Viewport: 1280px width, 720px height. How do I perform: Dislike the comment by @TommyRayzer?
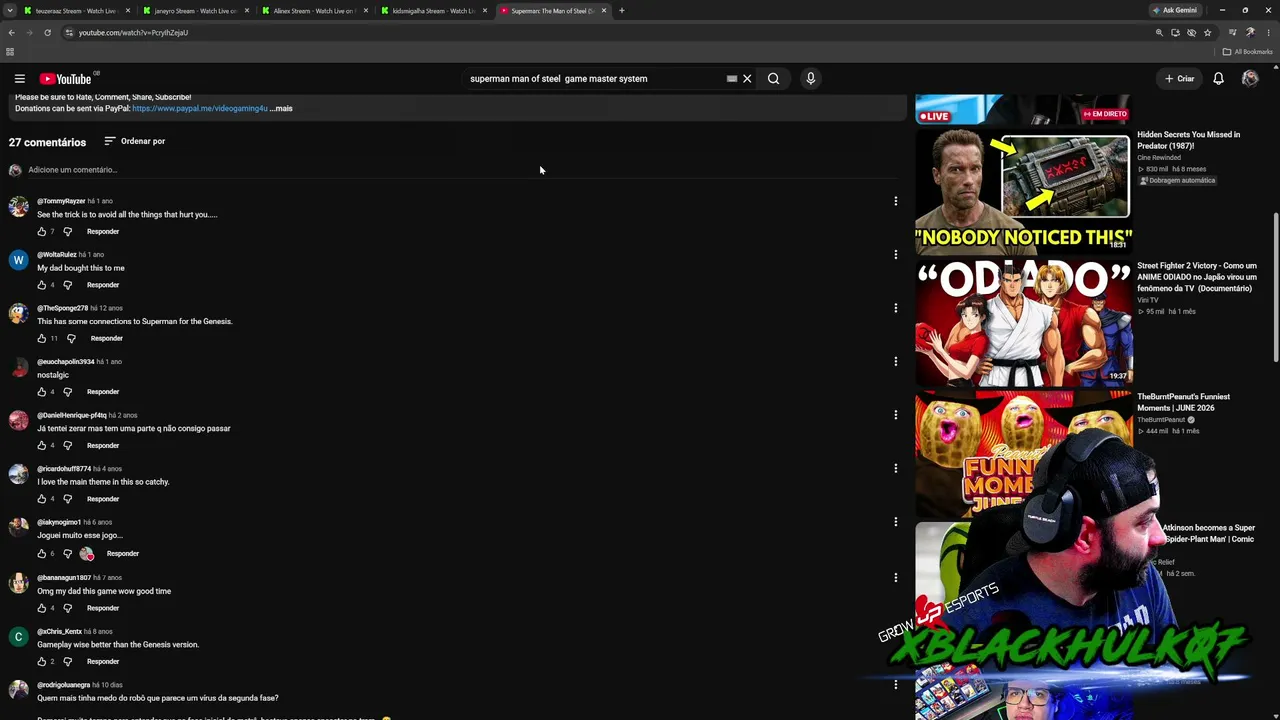[x=68, y=232]
